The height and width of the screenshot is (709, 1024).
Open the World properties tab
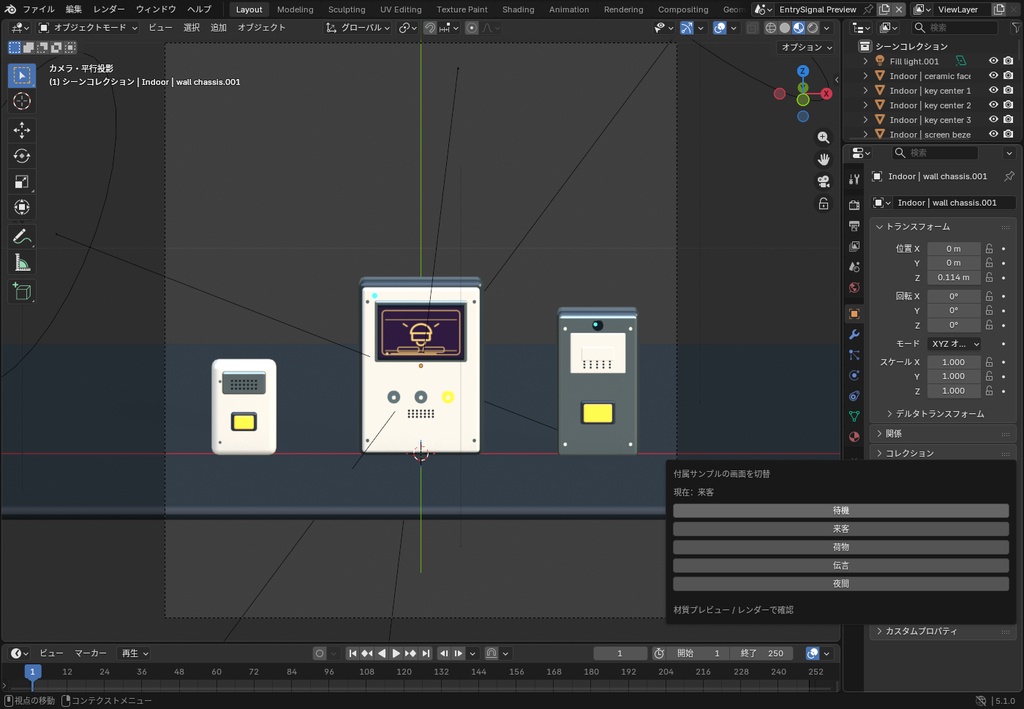[854, 288]
